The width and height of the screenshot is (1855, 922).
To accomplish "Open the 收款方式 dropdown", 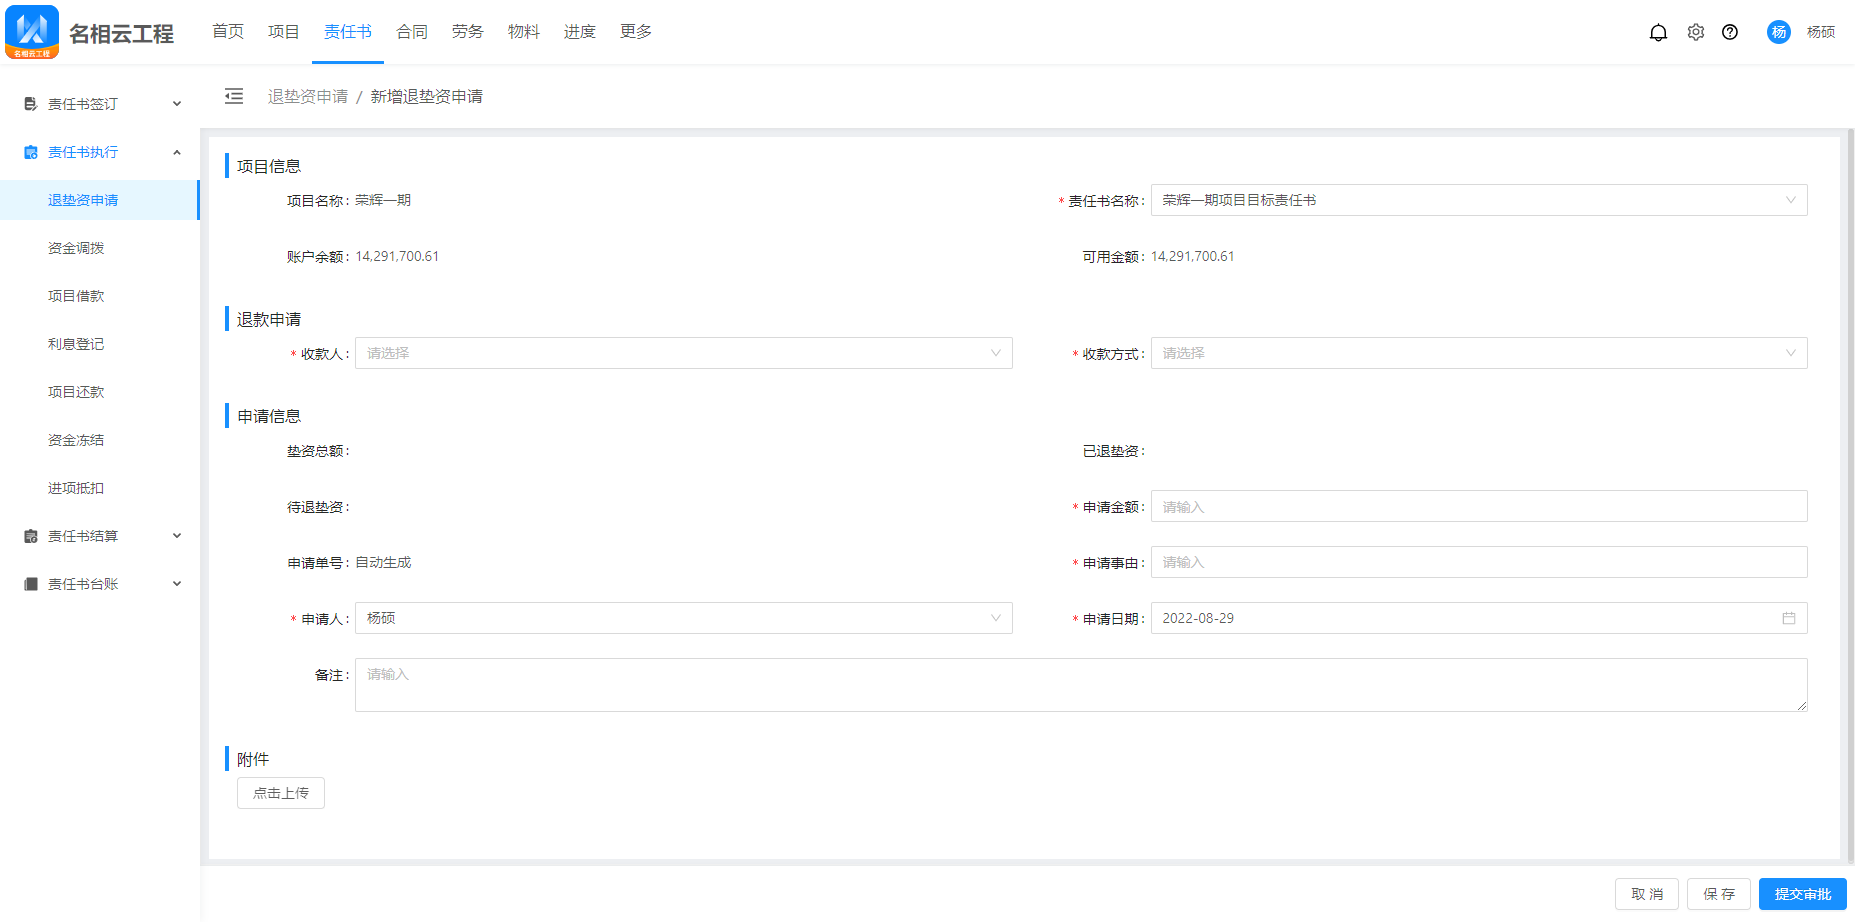I will tap(1479, 353).
